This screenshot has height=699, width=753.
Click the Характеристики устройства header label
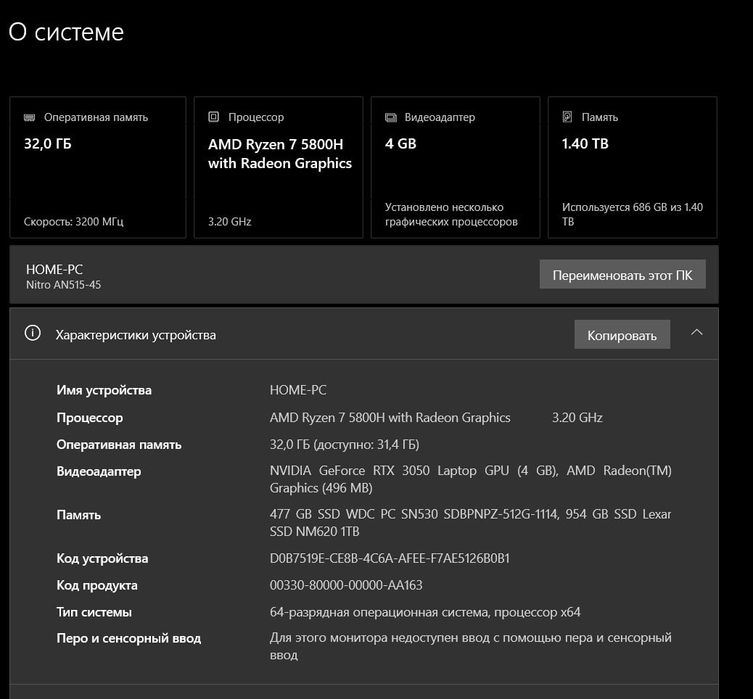[135, 335]
